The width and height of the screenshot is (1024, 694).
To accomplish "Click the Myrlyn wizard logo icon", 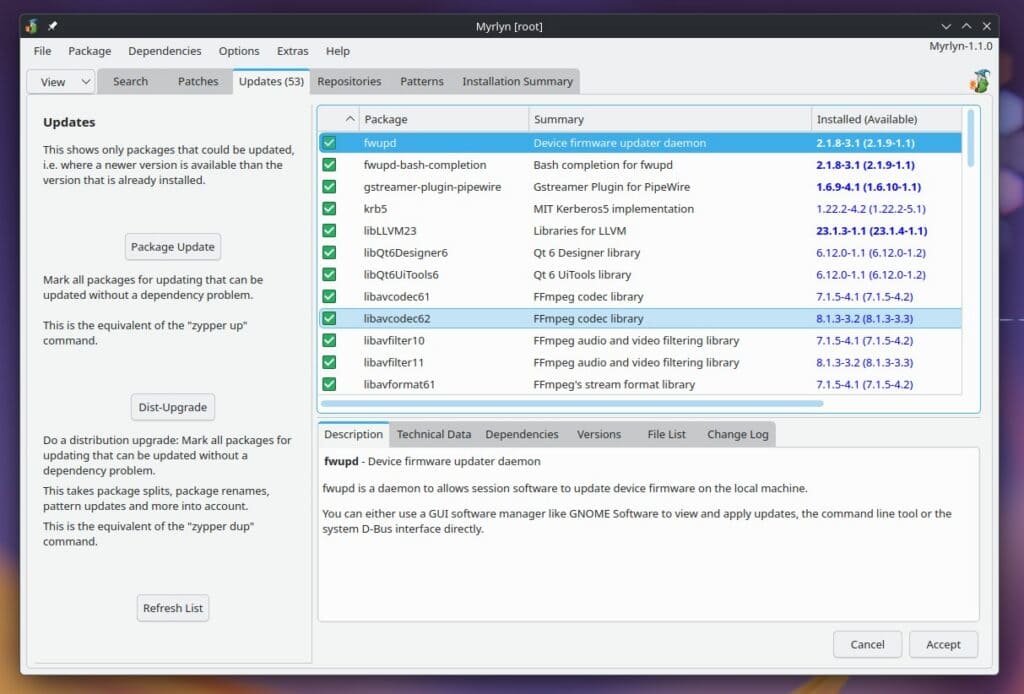I will click(980, 81).
